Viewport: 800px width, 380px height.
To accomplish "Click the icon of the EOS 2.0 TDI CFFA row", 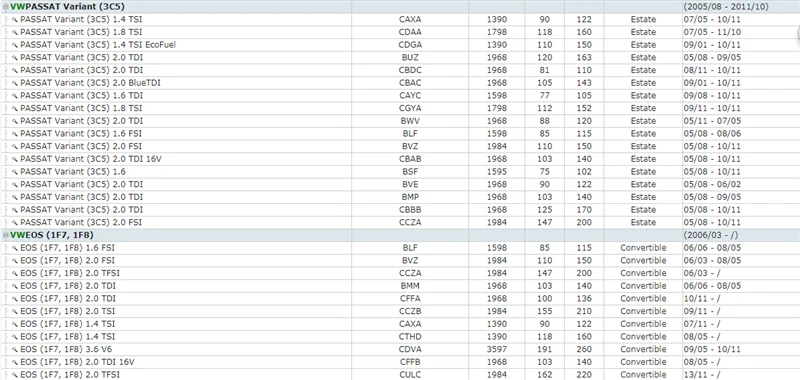I will pyautogui.click(x=15, y=299).
